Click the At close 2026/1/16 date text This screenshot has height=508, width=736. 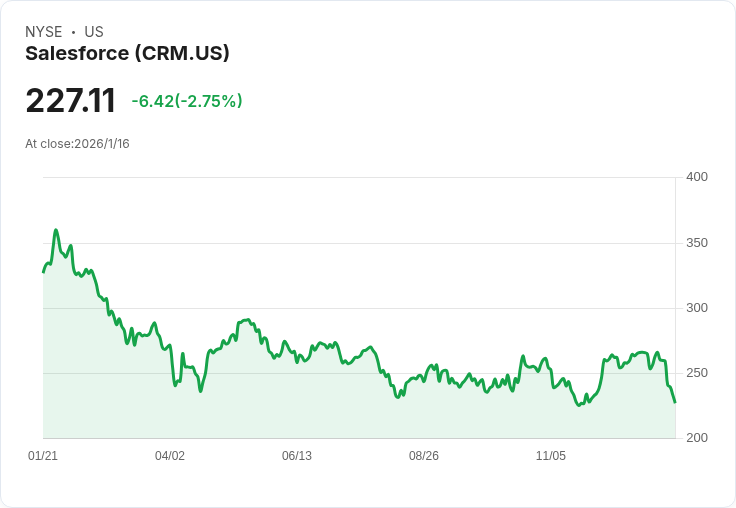click(x=77, y=144)
